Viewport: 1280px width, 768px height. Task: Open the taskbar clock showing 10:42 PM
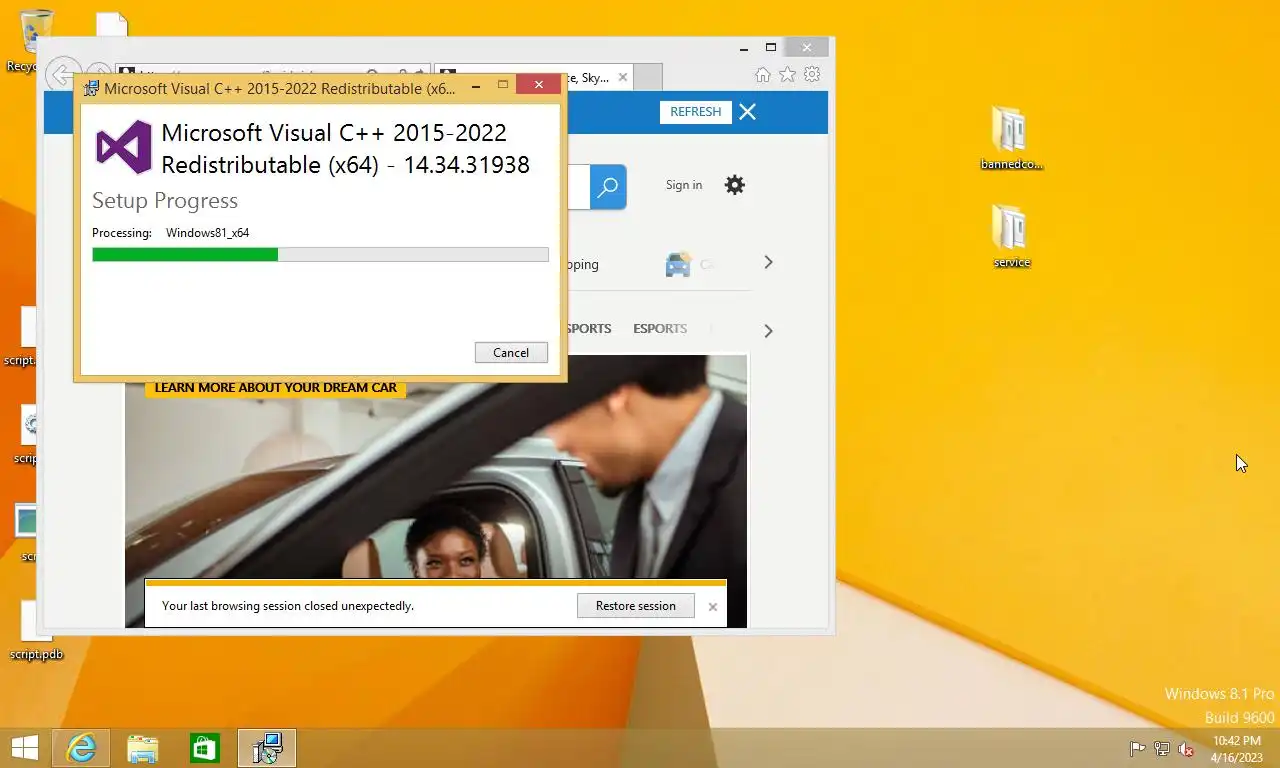[1237, 749]
